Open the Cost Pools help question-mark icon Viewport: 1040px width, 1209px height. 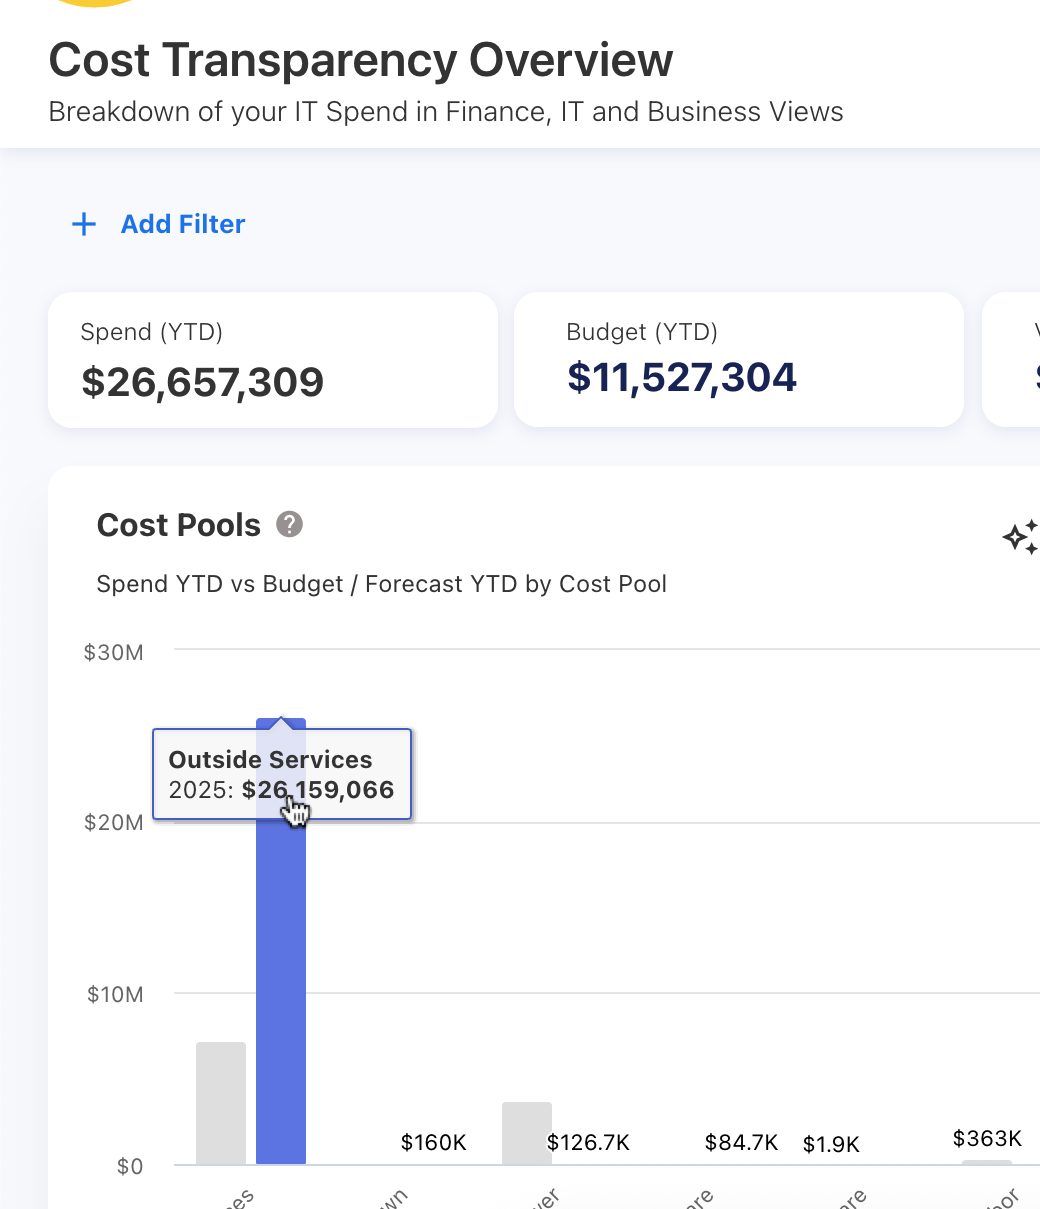pos(289,524)
